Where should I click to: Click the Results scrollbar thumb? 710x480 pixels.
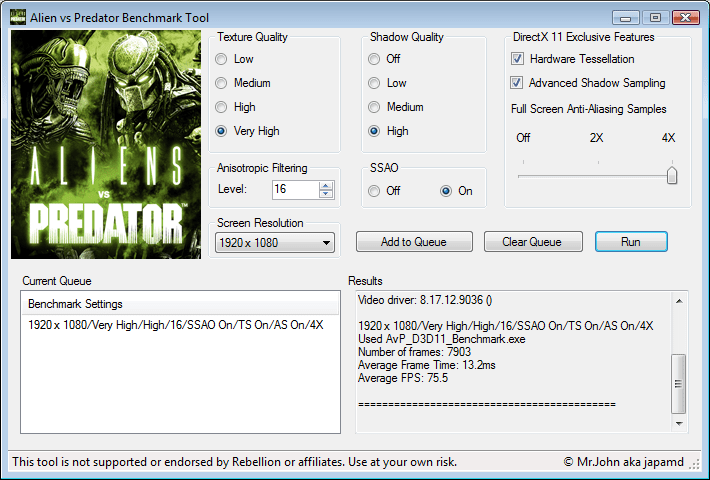[679, 384]
